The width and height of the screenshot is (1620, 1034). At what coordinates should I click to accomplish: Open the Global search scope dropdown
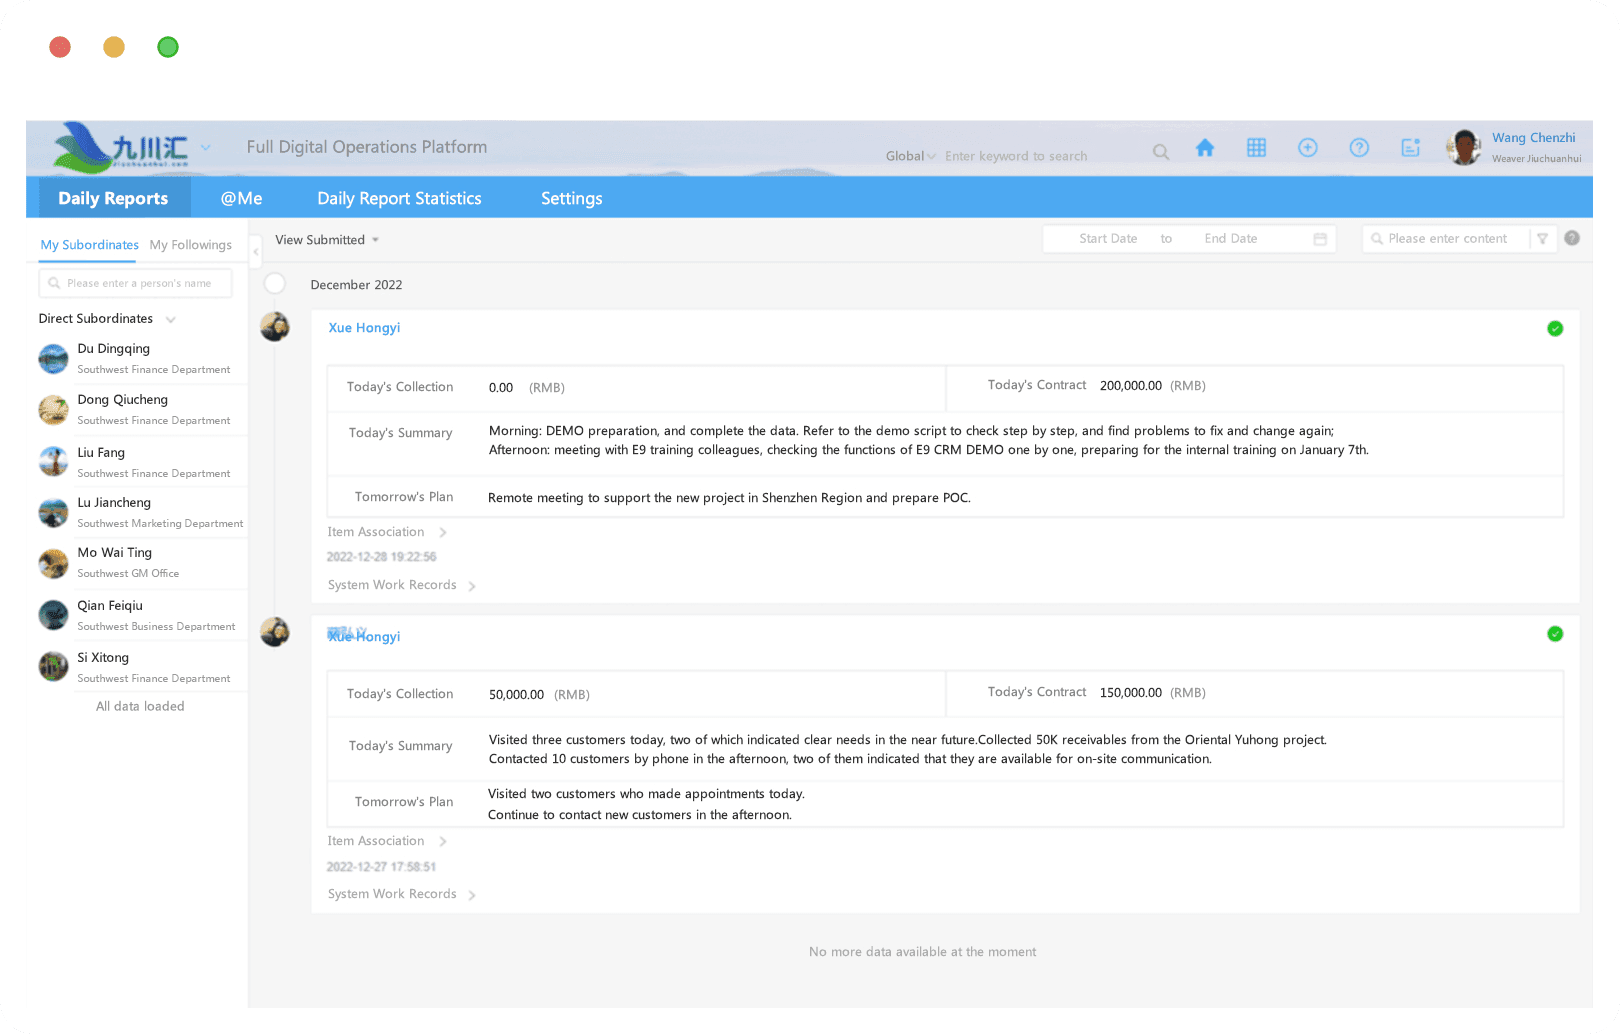tap(910, 156)
